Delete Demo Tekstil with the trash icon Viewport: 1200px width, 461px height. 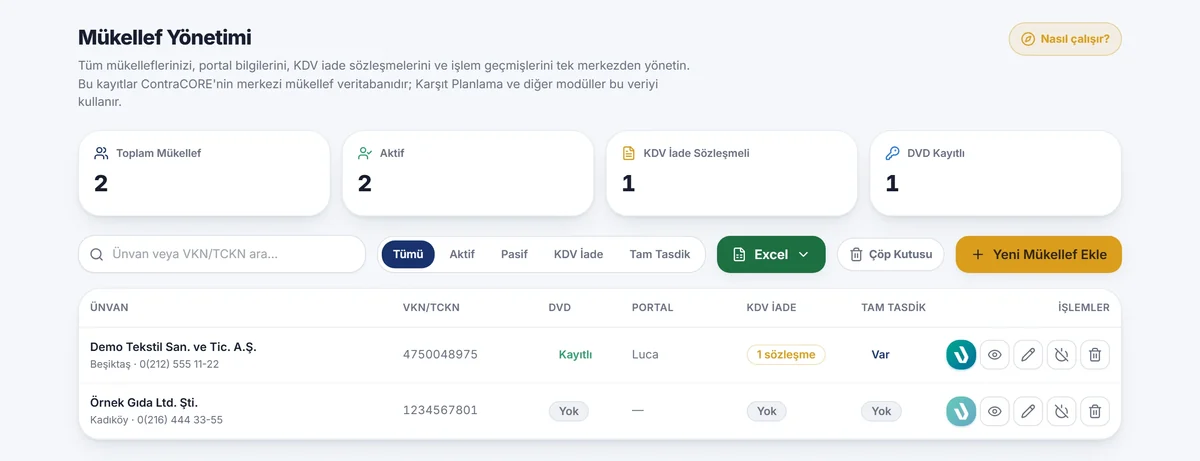1095,354
